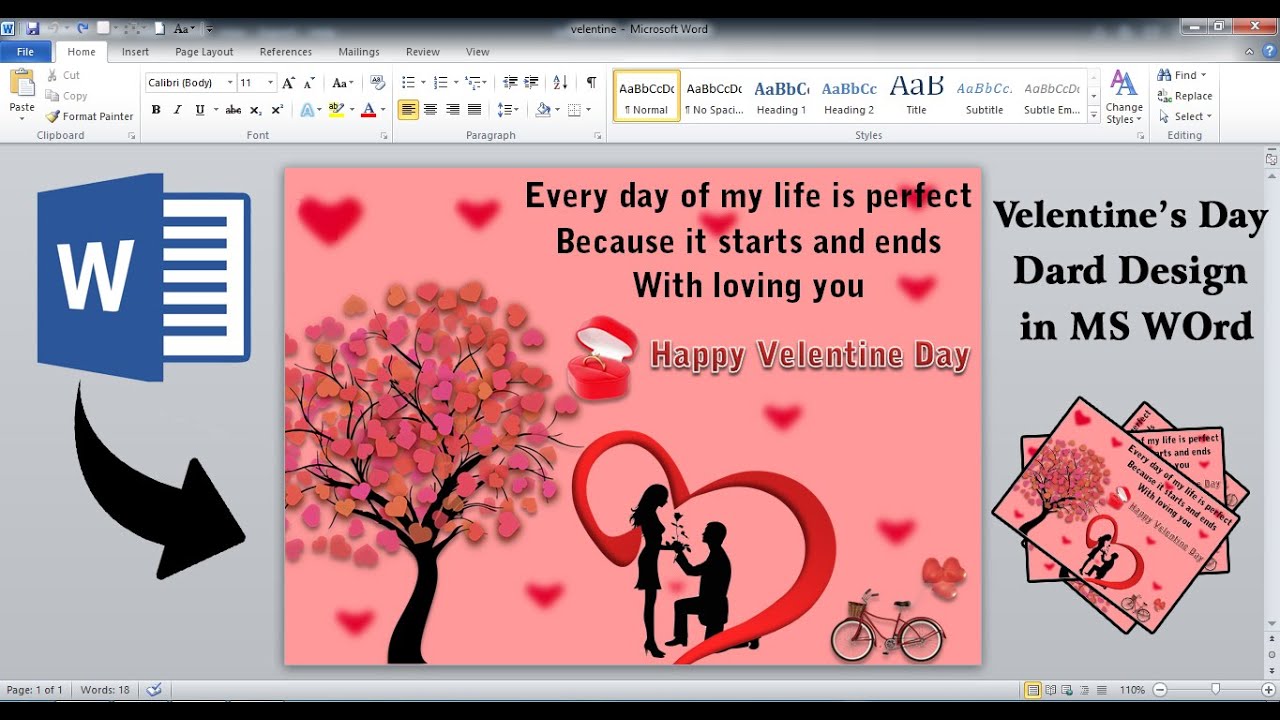Toggle Bold formatting on

click(x=156, y=110)
